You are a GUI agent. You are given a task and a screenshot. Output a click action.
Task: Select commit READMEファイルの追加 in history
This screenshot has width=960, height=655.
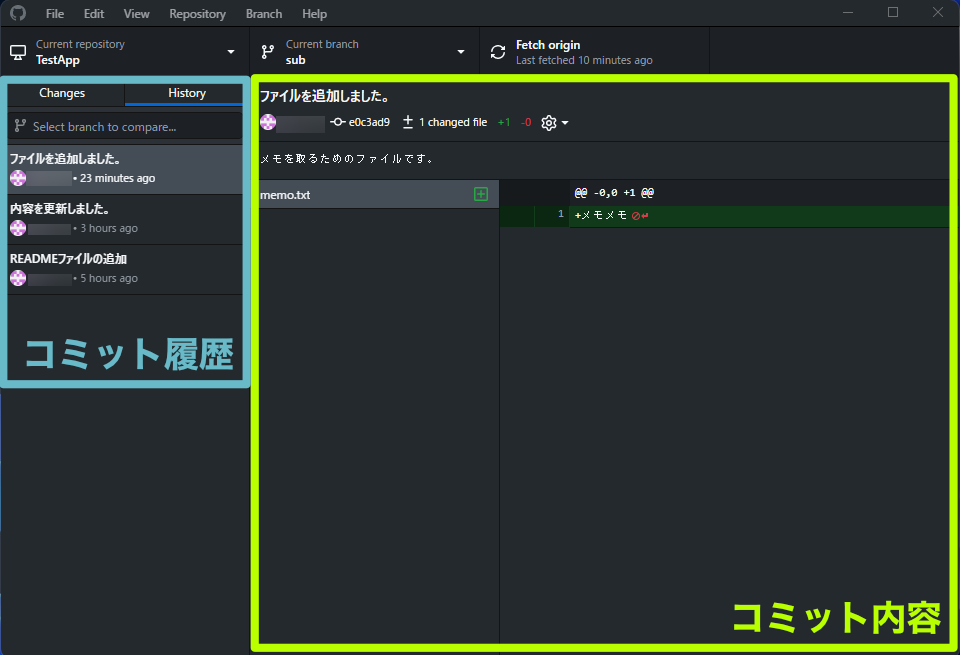click(x=125, y=270)
